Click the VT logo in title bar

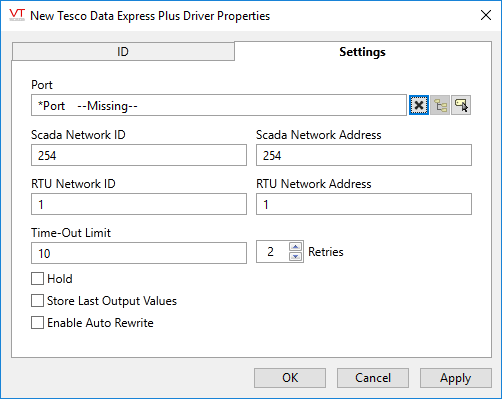(17, 15)
